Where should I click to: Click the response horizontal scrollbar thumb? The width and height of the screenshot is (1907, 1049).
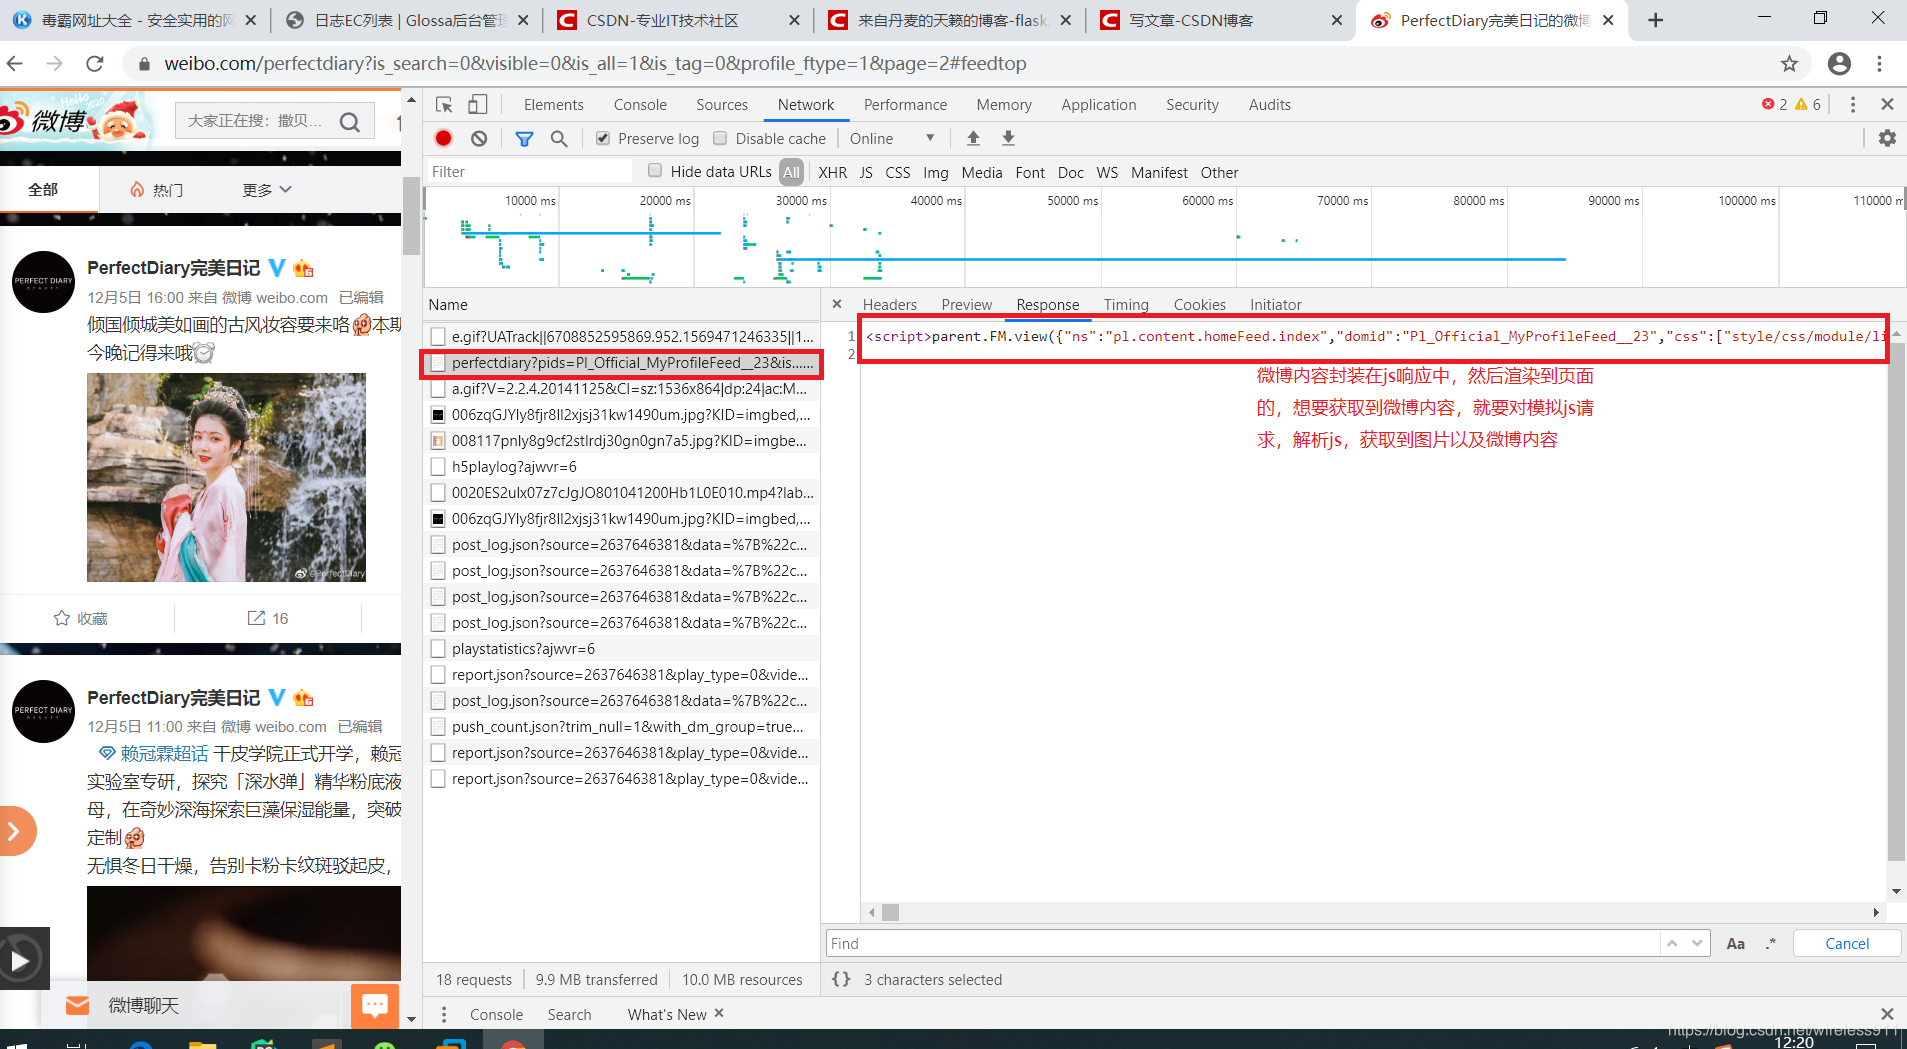click(890, 912)
